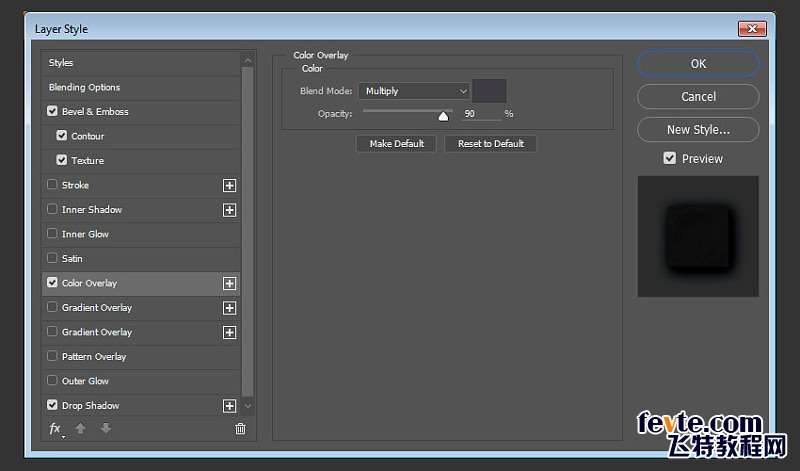Screen dimensions: 800x471
Task: Click the fx add style icon
Action: tap(56, 429)
